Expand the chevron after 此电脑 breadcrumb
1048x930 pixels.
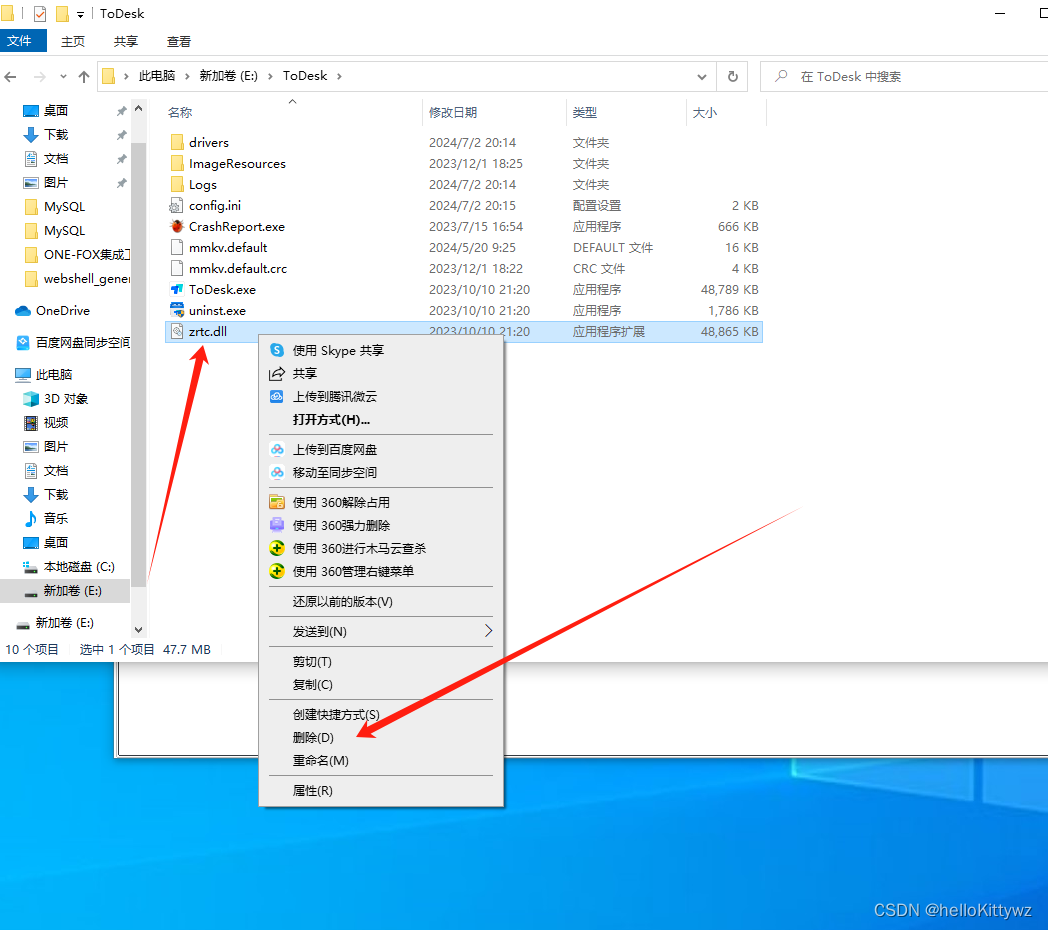coord(186,76)
